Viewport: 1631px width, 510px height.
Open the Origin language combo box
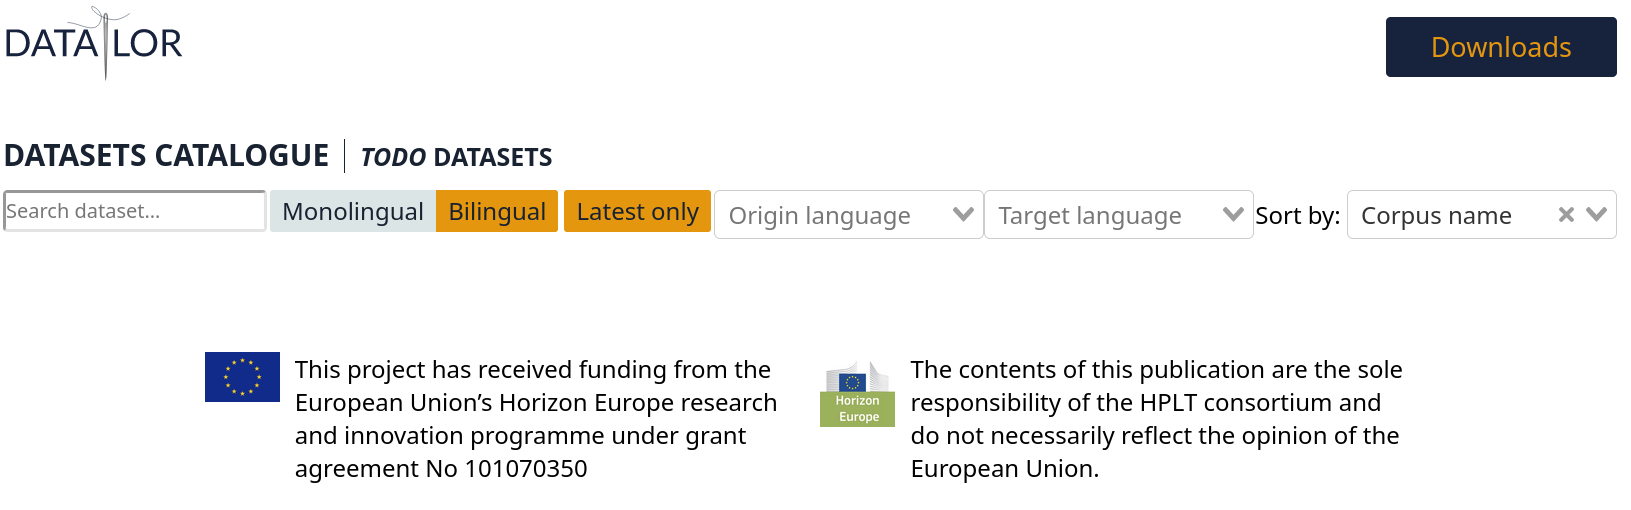pyautogui.click(x=830, y=216)
